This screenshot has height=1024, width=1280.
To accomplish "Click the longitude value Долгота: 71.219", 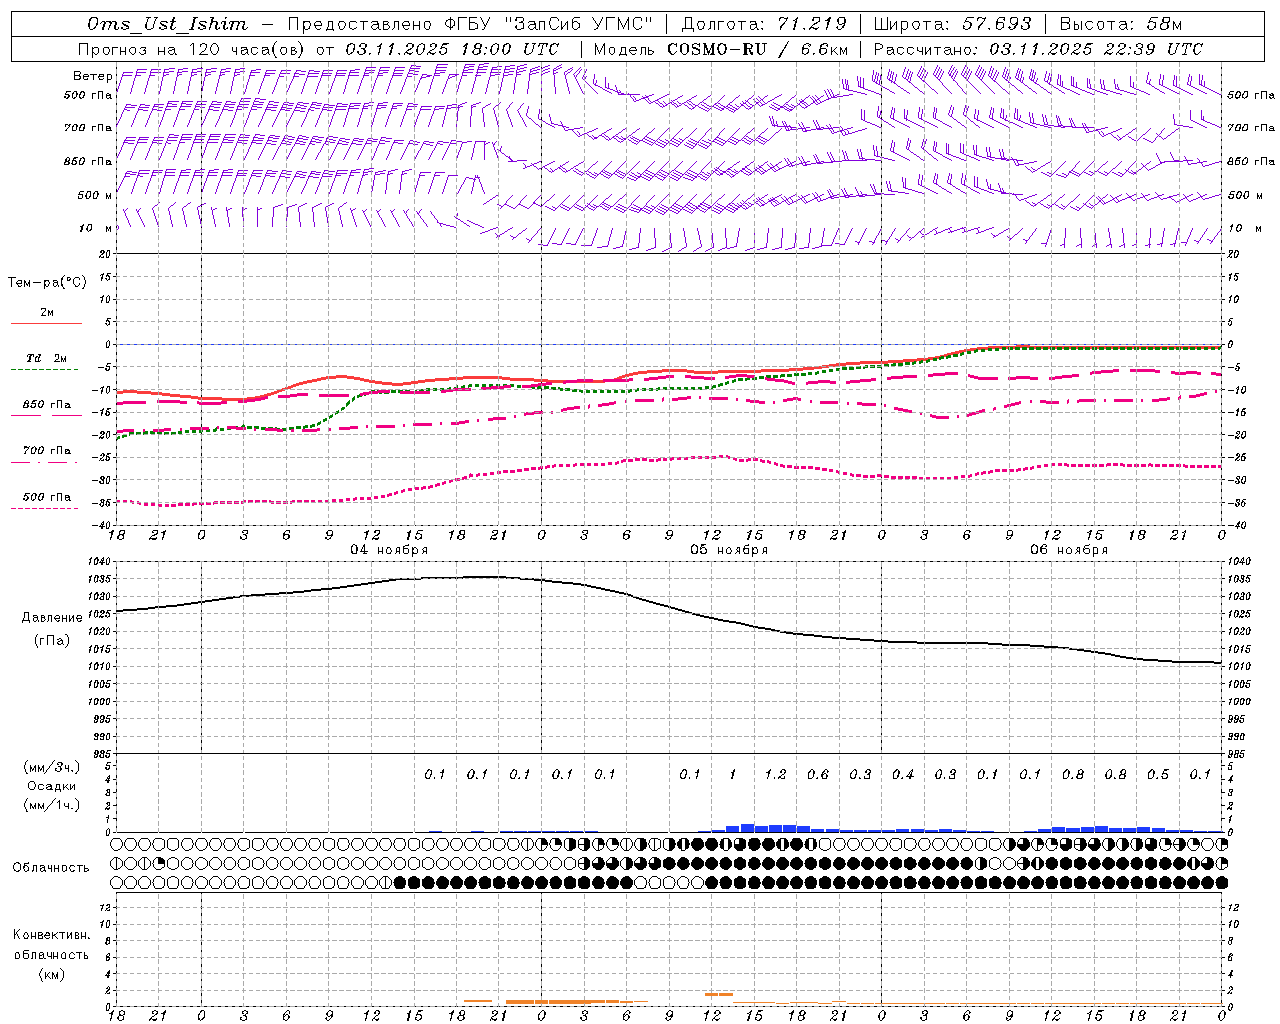I will point(764,24).
